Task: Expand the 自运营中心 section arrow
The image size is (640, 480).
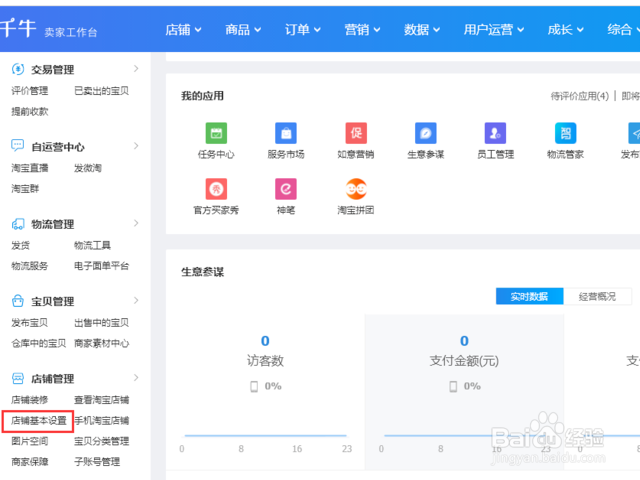Action: [x=136, y=146]
